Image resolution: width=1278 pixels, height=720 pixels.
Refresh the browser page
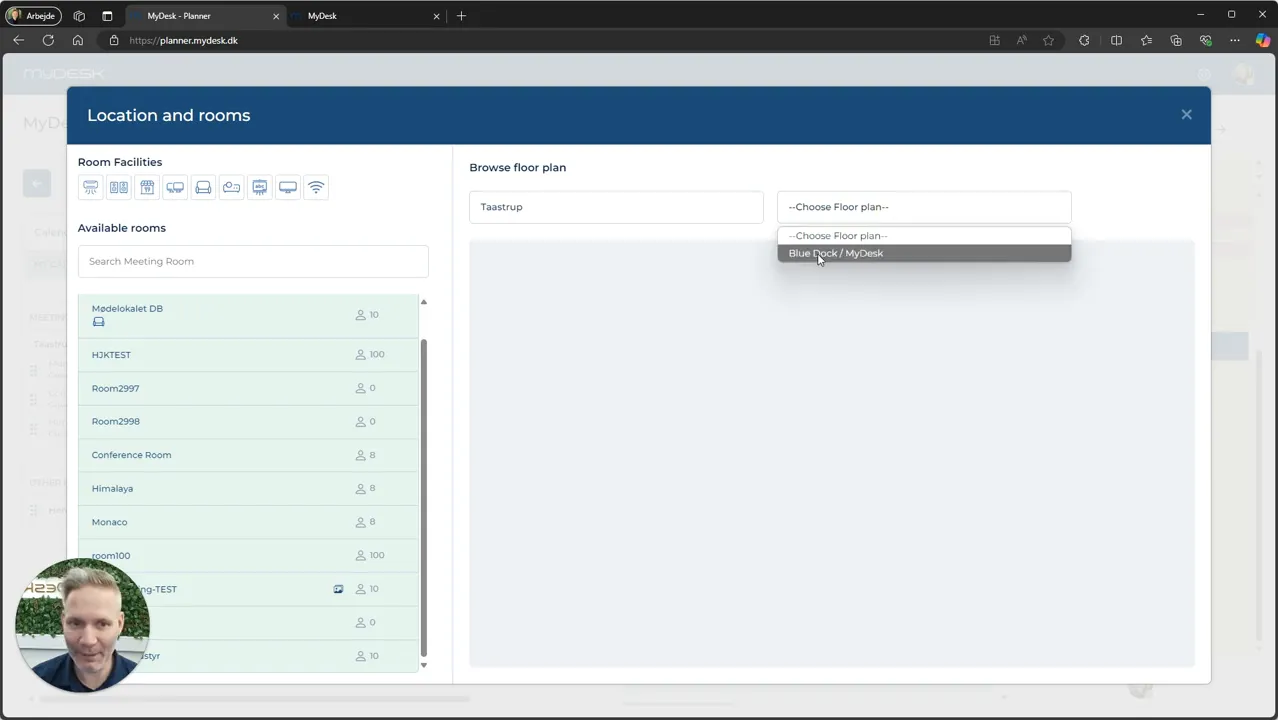48,40
